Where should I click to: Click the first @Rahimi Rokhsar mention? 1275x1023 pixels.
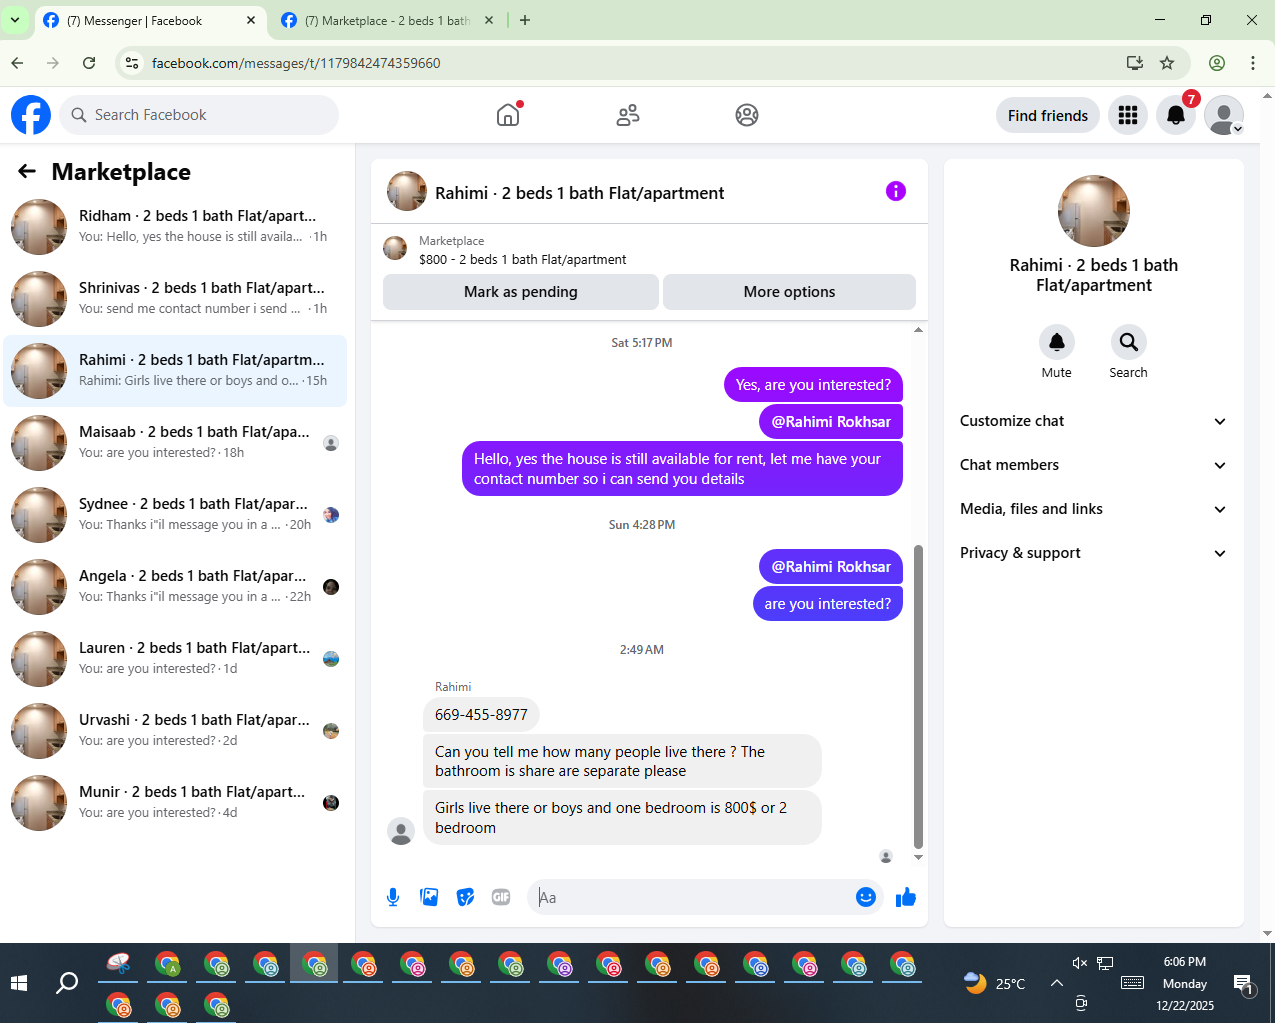point(831,422)
